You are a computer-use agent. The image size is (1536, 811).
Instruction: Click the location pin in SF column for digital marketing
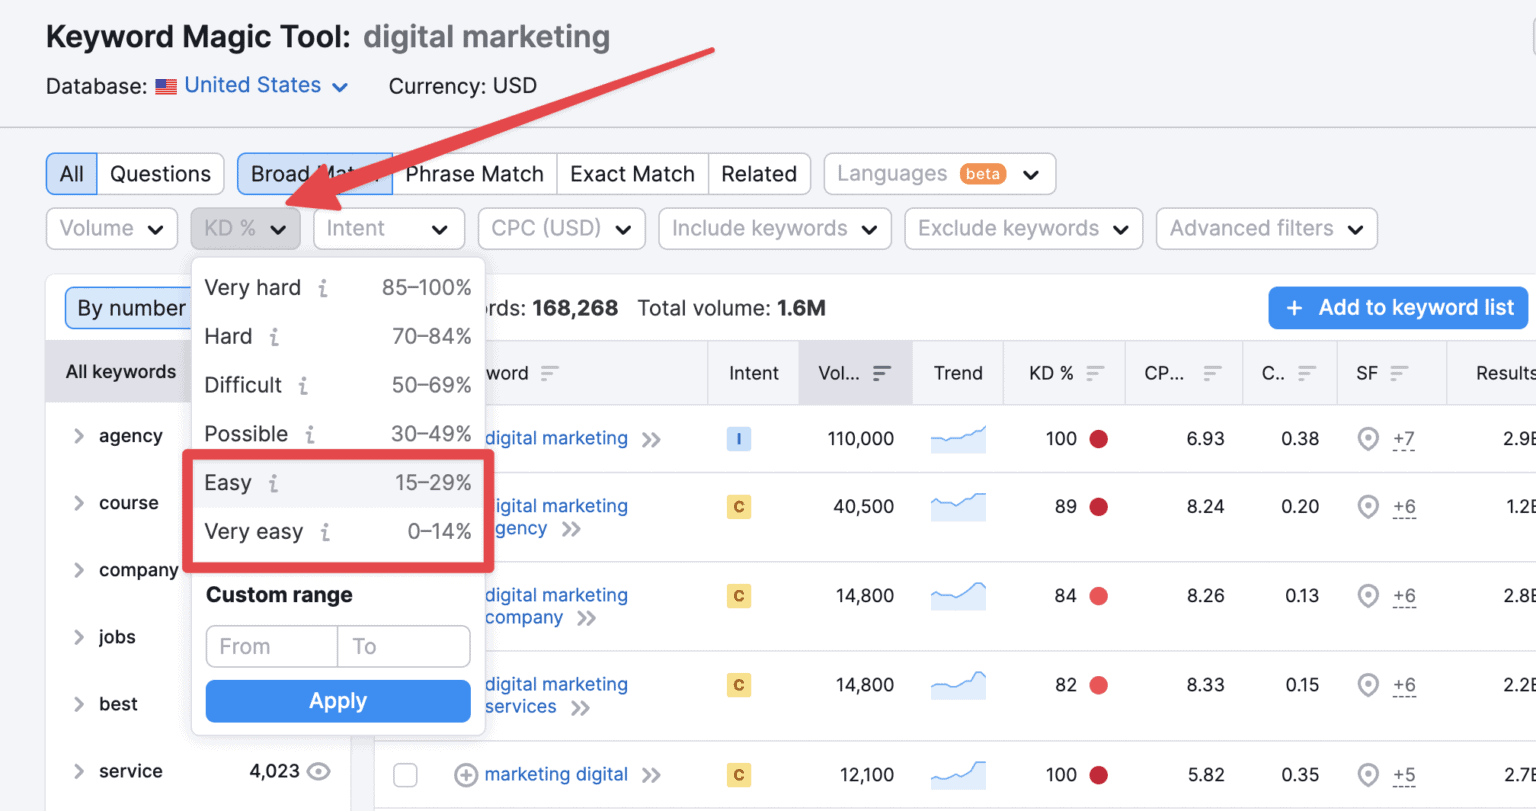click(x=1368, y=437)
